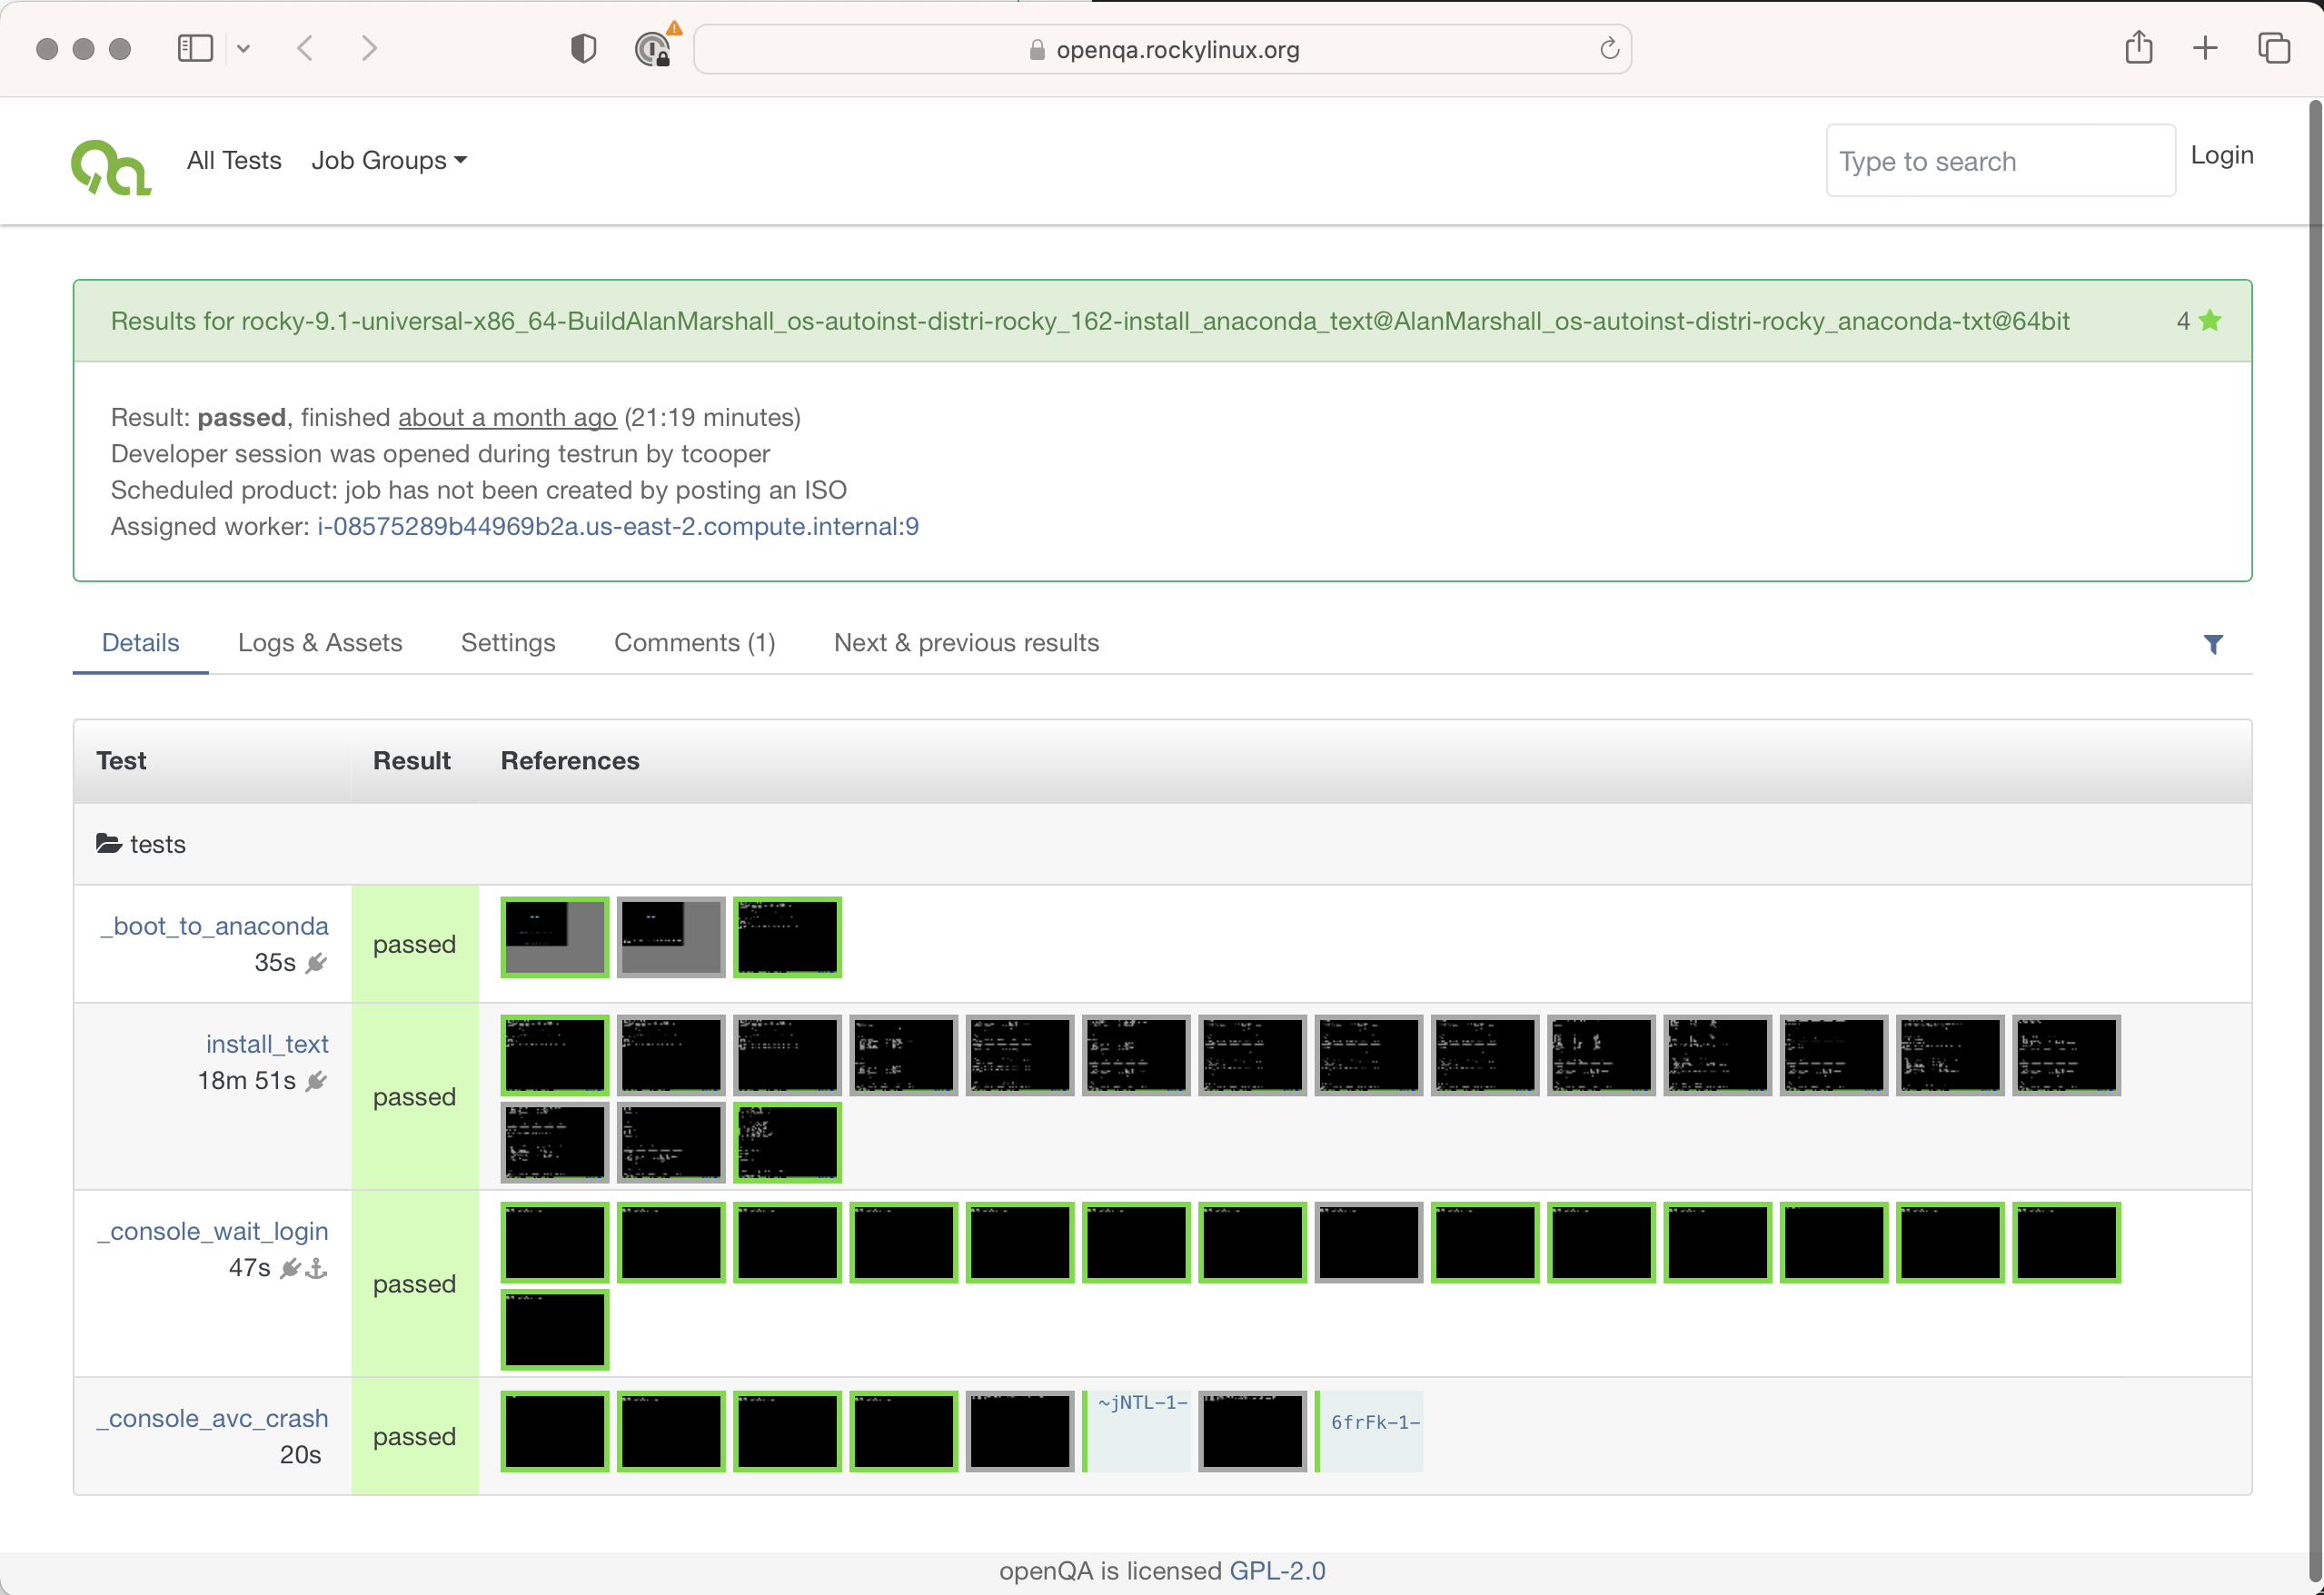
Task: Click the anchor icon next to _console_wait_login
Action: [x=316, y=1268]
